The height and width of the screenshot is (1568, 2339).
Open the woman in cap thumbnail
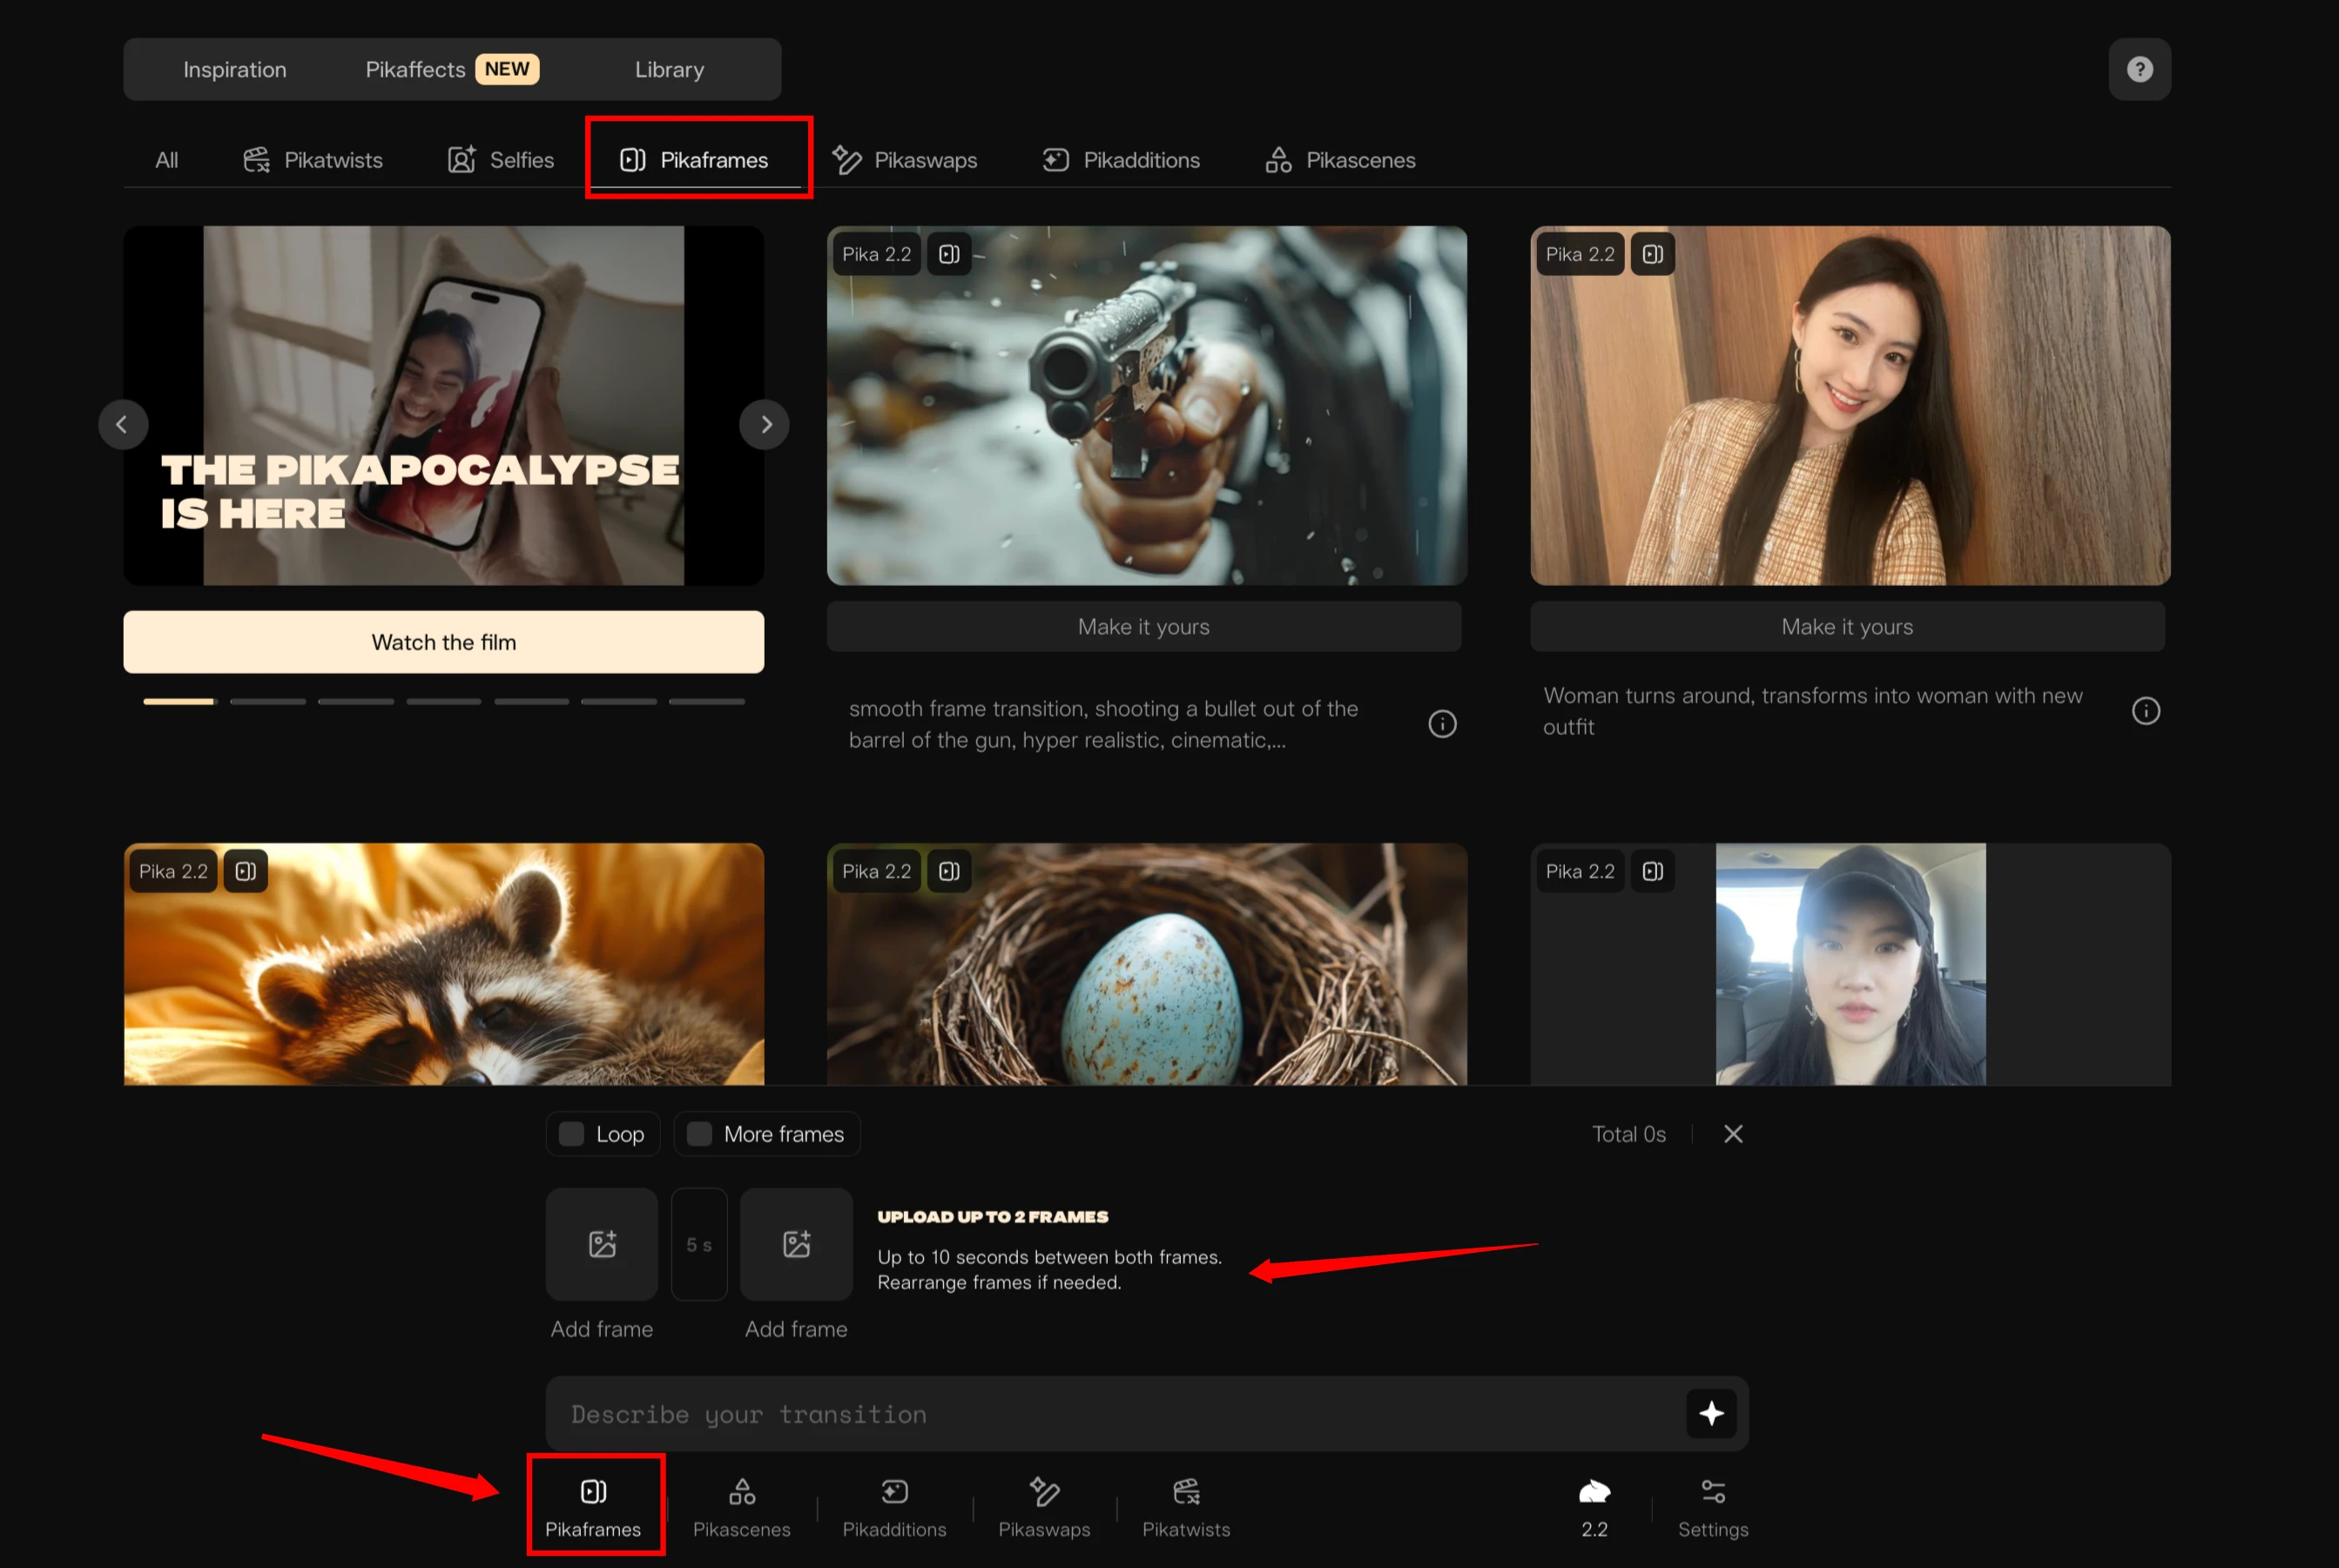[x=1850, y=964]
